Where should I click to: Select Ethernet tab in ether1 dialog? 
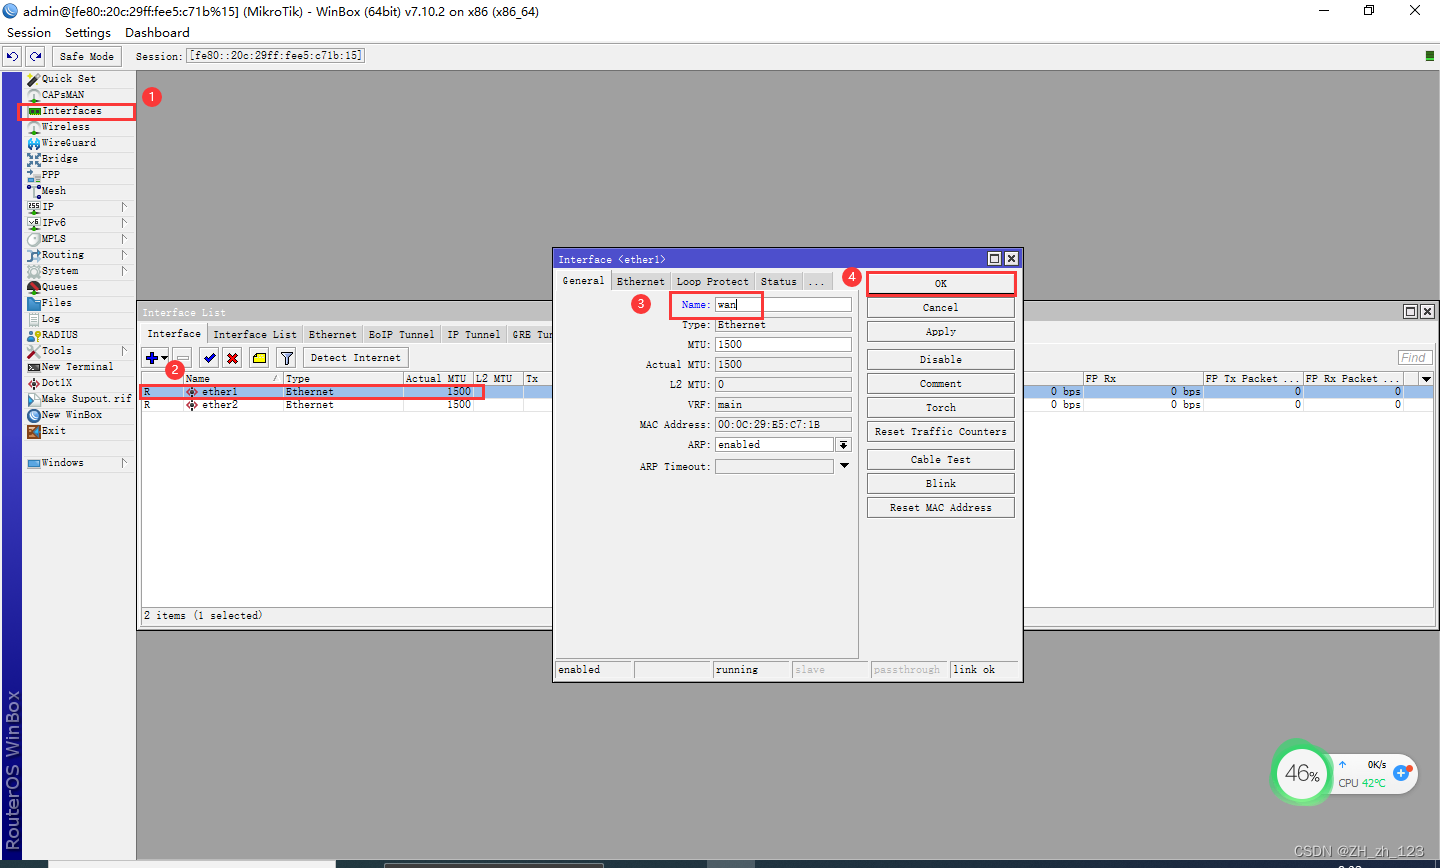click(x=640, y=282)
